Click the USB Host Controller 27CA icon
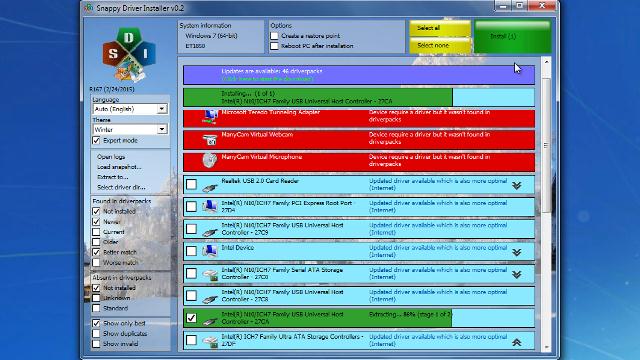Image resolution: width=640 pixels, height=360 pixels. point(210,321)
